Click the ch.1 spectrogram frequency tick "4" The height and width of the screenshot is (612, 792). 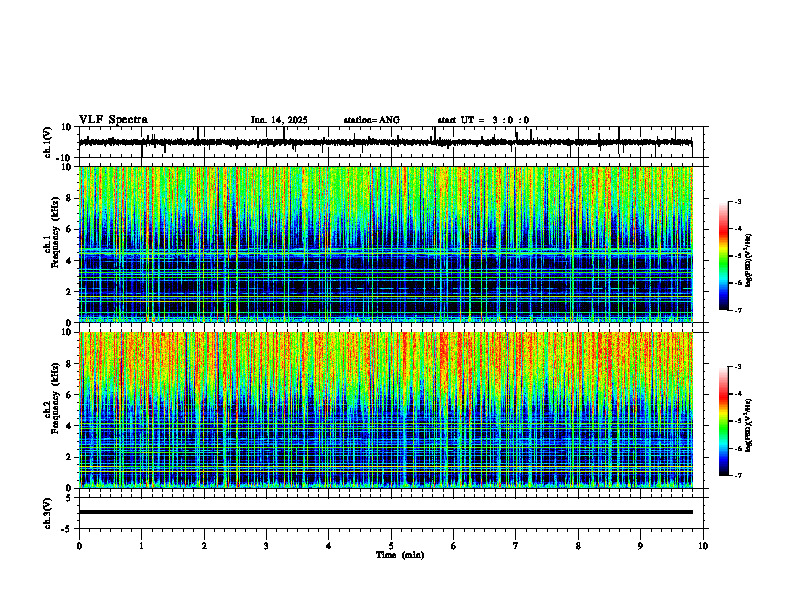(69, 261)
